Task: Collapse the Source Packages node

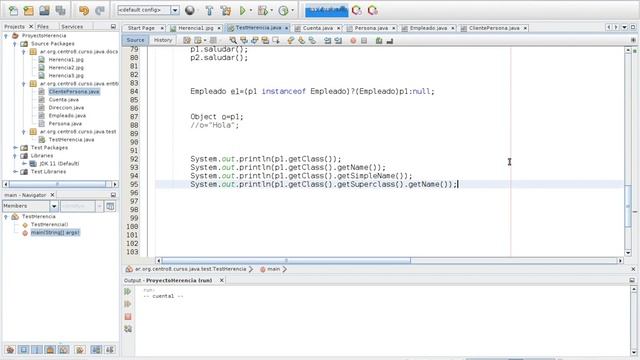Action: (x=15, y=44)
